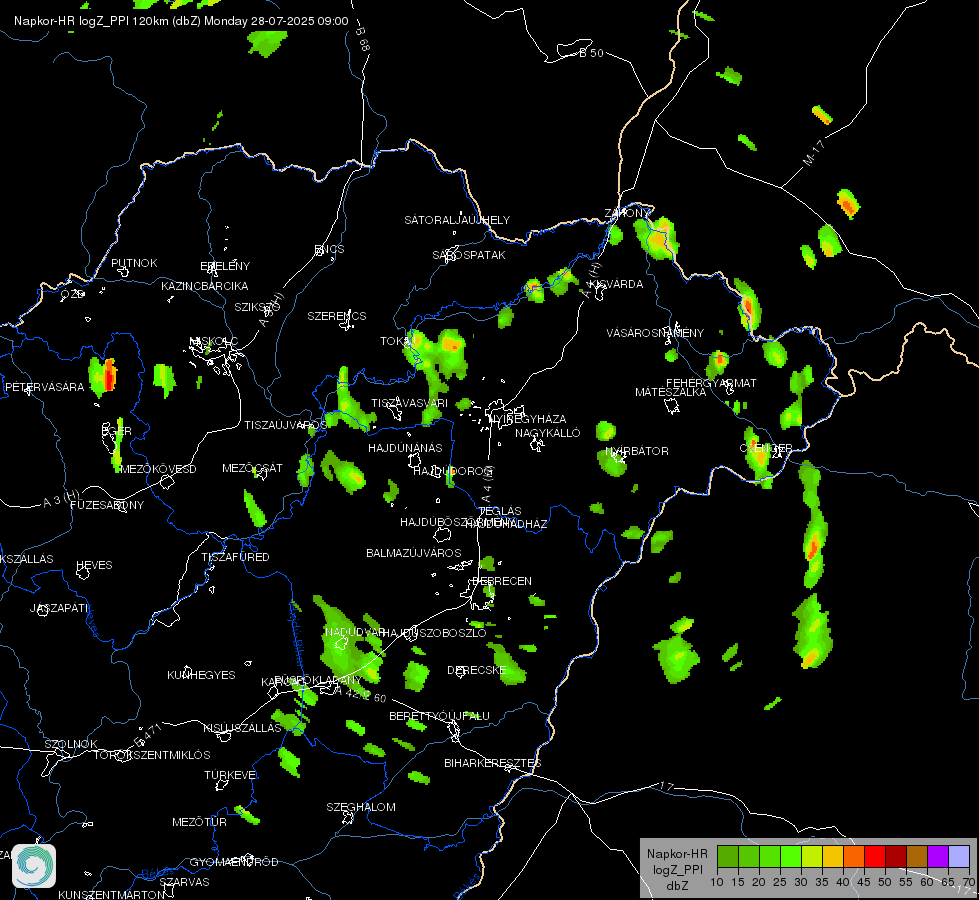Click the BALMAZÚJVÁROS city label
Viewport: 979px width, 900px height.
414,553
